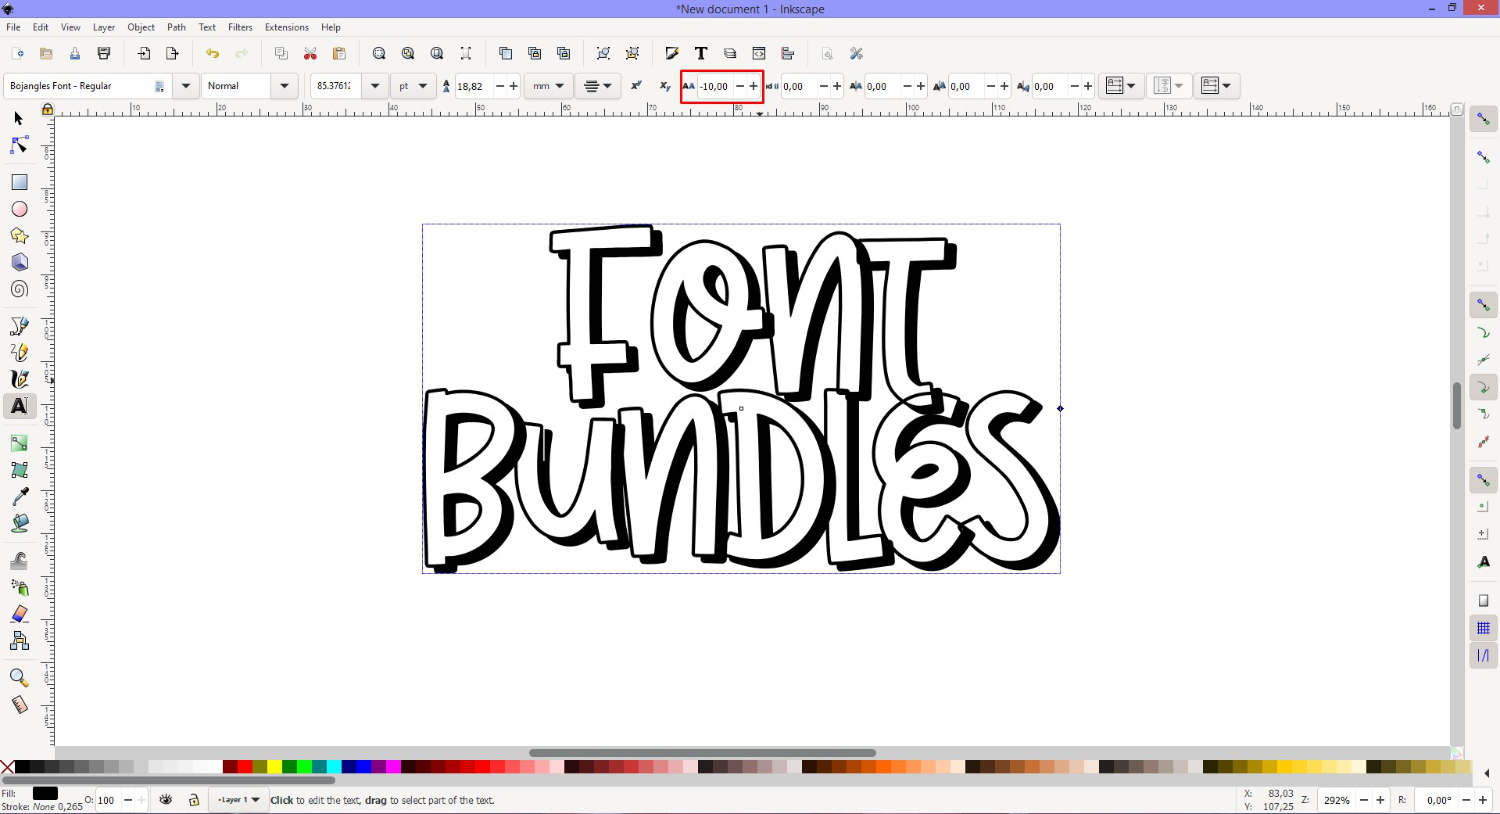Open the Layer 1 selector dropdown
The height and width of the screenshot is (814, 1500).
[239, 800]
